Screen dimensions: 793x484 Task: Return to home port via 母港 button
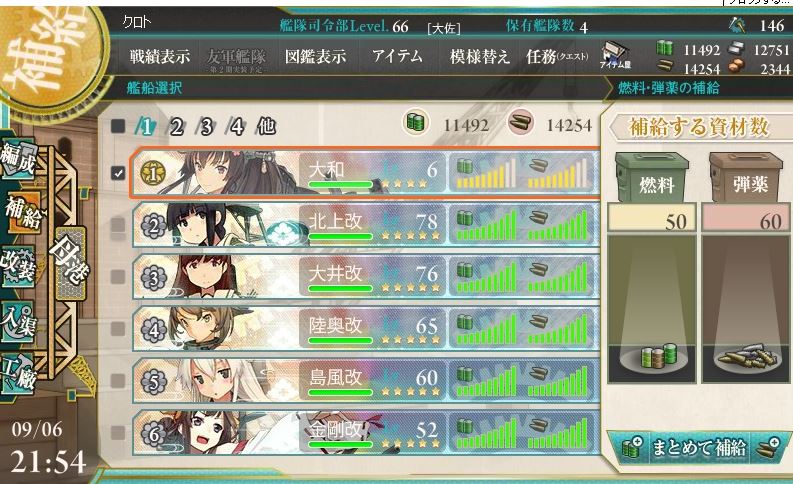coord(70,262)
